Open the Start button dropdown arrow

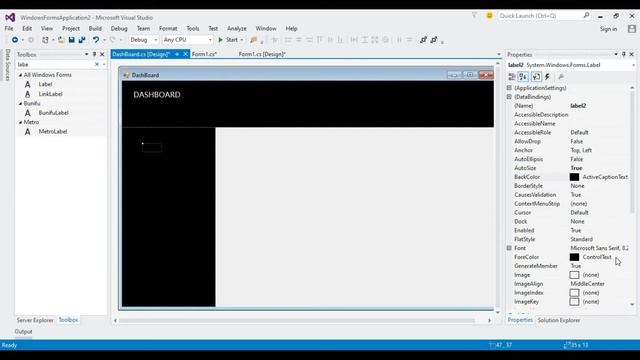coord(242,40)
